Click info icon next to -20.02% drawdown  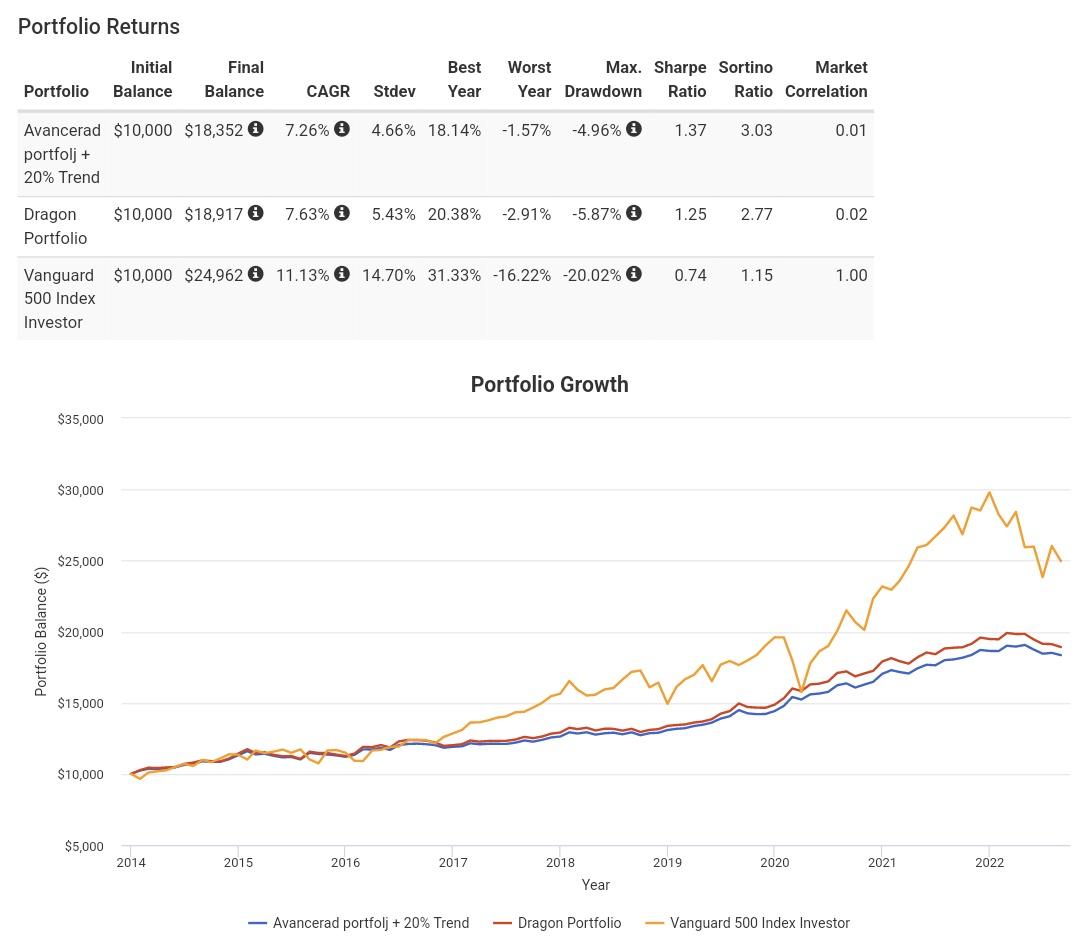tap(634, 275)
